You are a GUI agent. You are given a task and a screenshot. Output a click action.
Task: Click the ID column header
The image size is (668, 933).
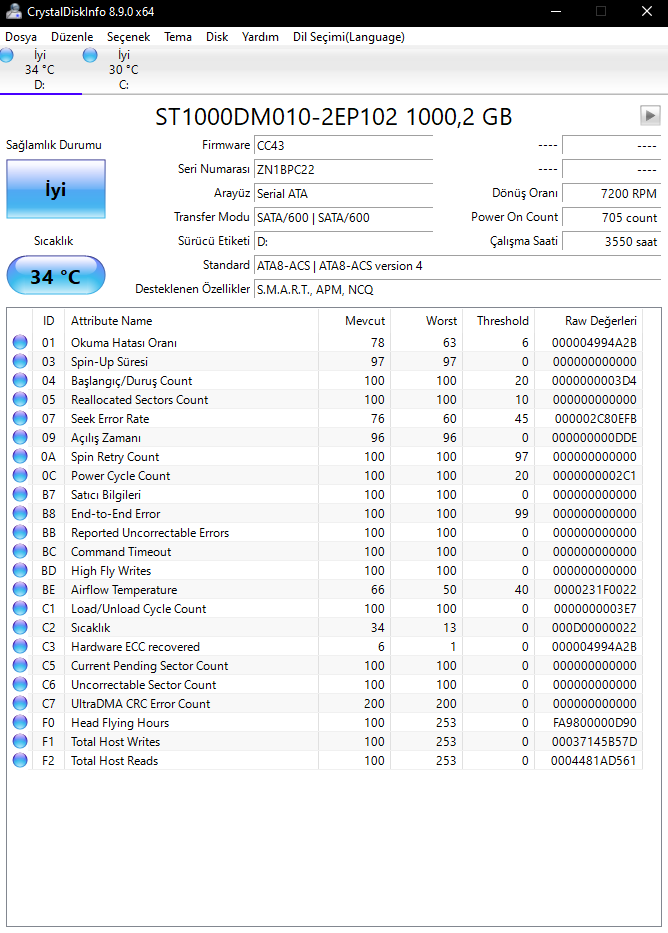tap(49, 321)
